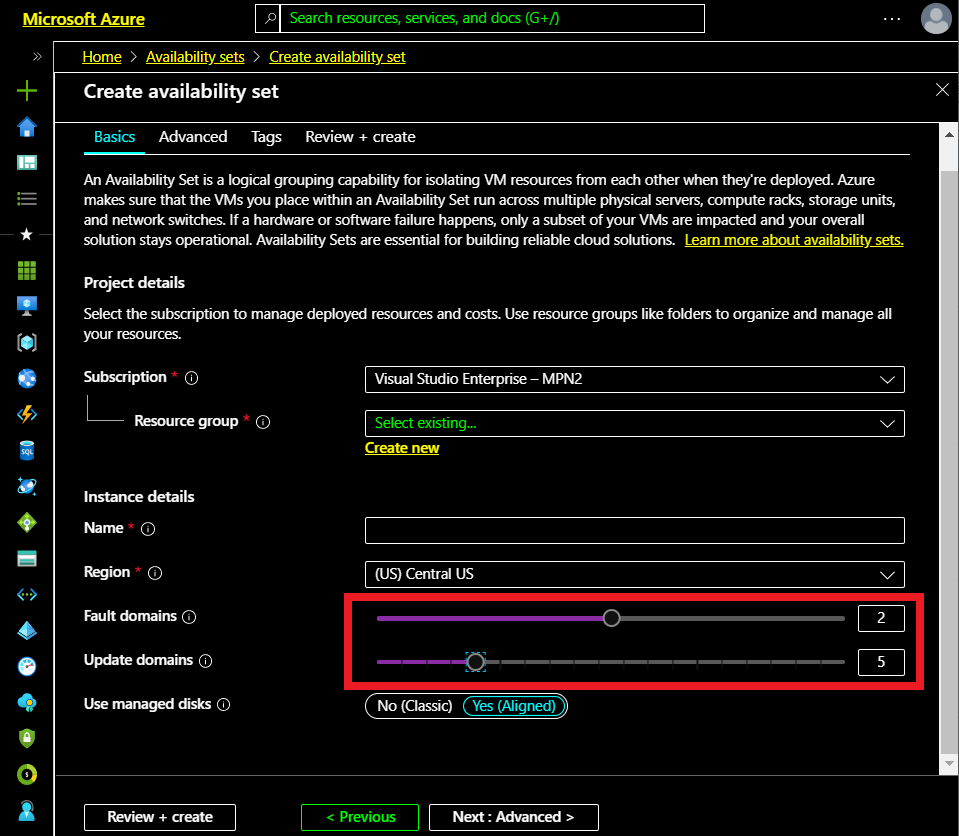
Task: Open the Dashboard sidebar icon
Action: (27, 163)
